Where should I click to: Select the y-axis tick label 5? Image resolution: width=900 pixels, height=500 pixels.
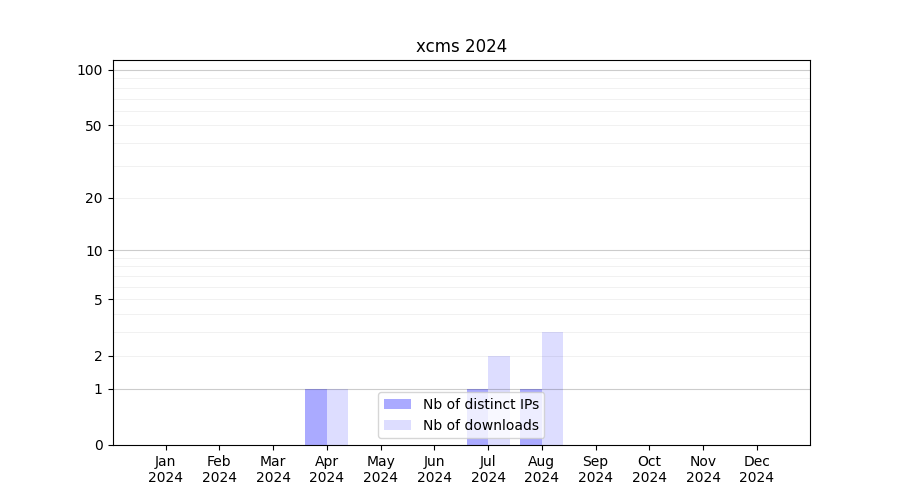coord(97,300)
